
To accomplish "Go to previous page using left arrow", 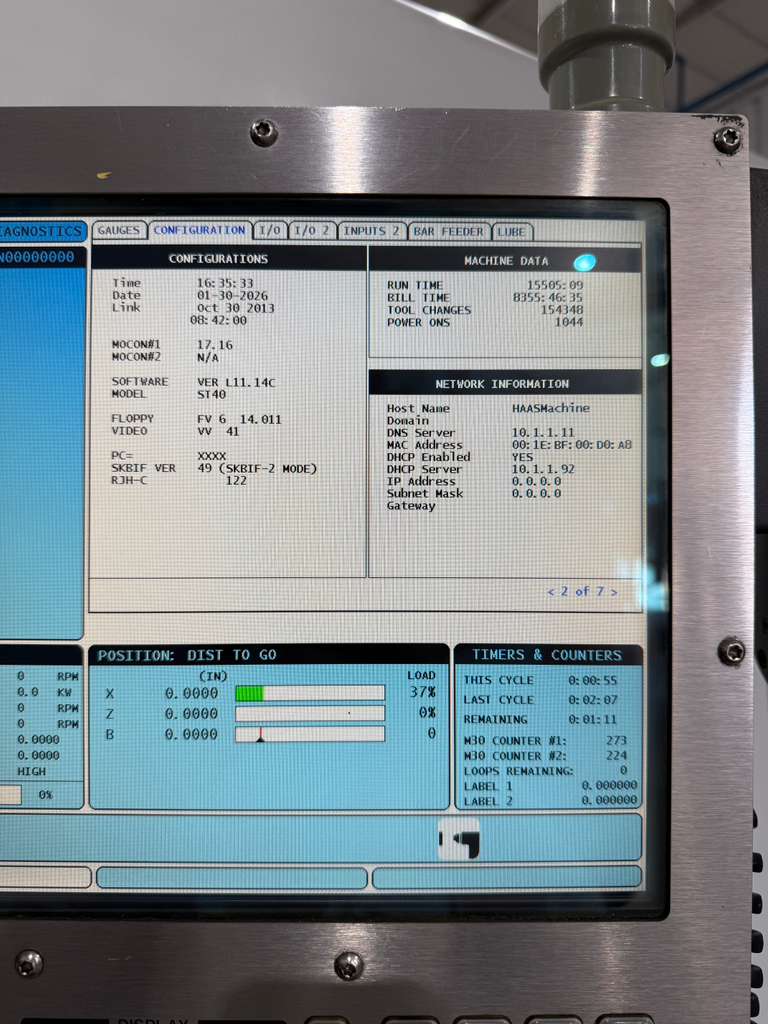I will 550,592.
